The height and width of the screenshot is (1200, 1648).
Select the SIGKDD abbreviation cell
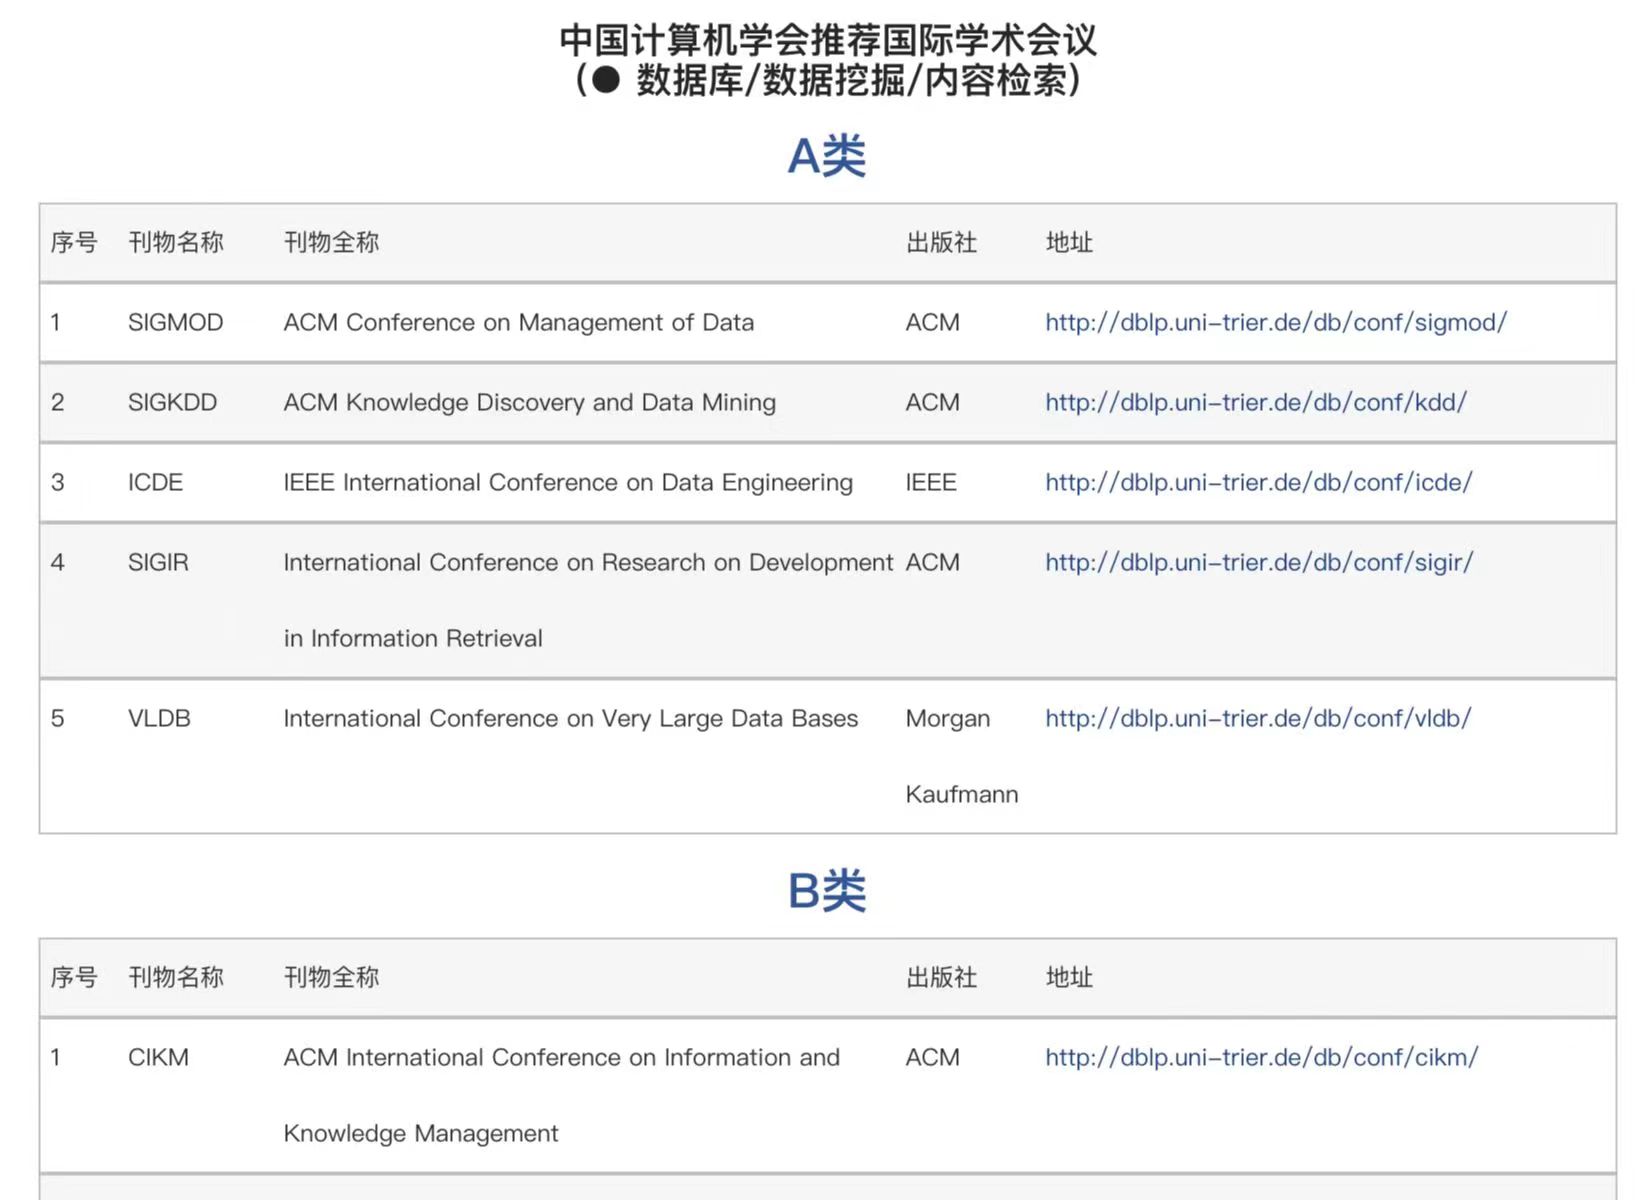pyautogui.click(x=172, y=402)
